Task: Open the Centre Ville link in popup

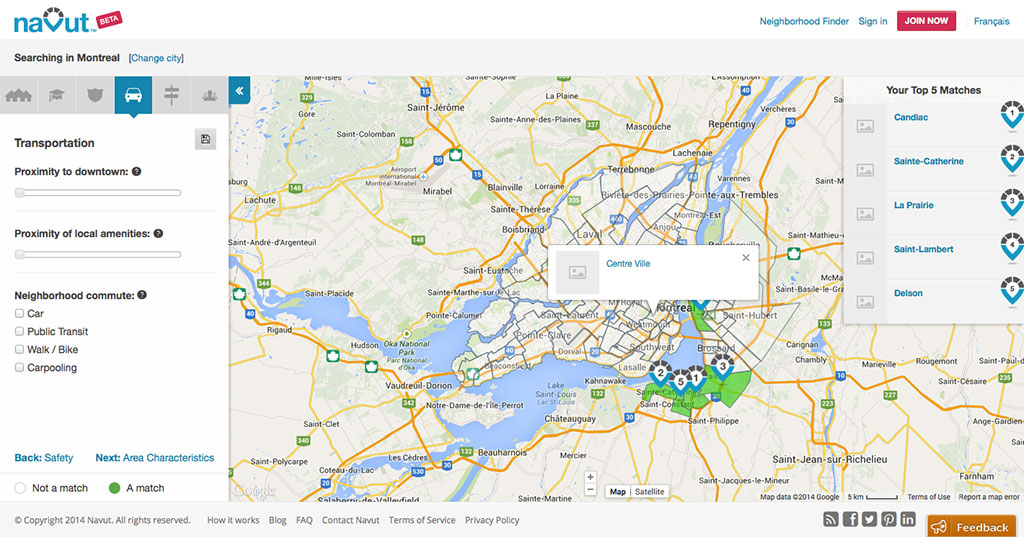Action: coord(628,264)
